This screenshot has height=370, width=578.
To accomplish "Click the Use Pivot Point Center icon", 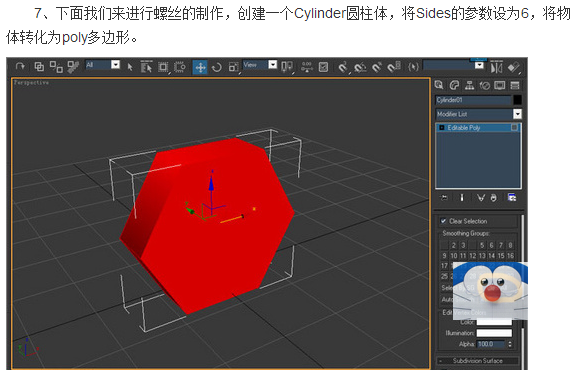I will [x=287, y=67].
